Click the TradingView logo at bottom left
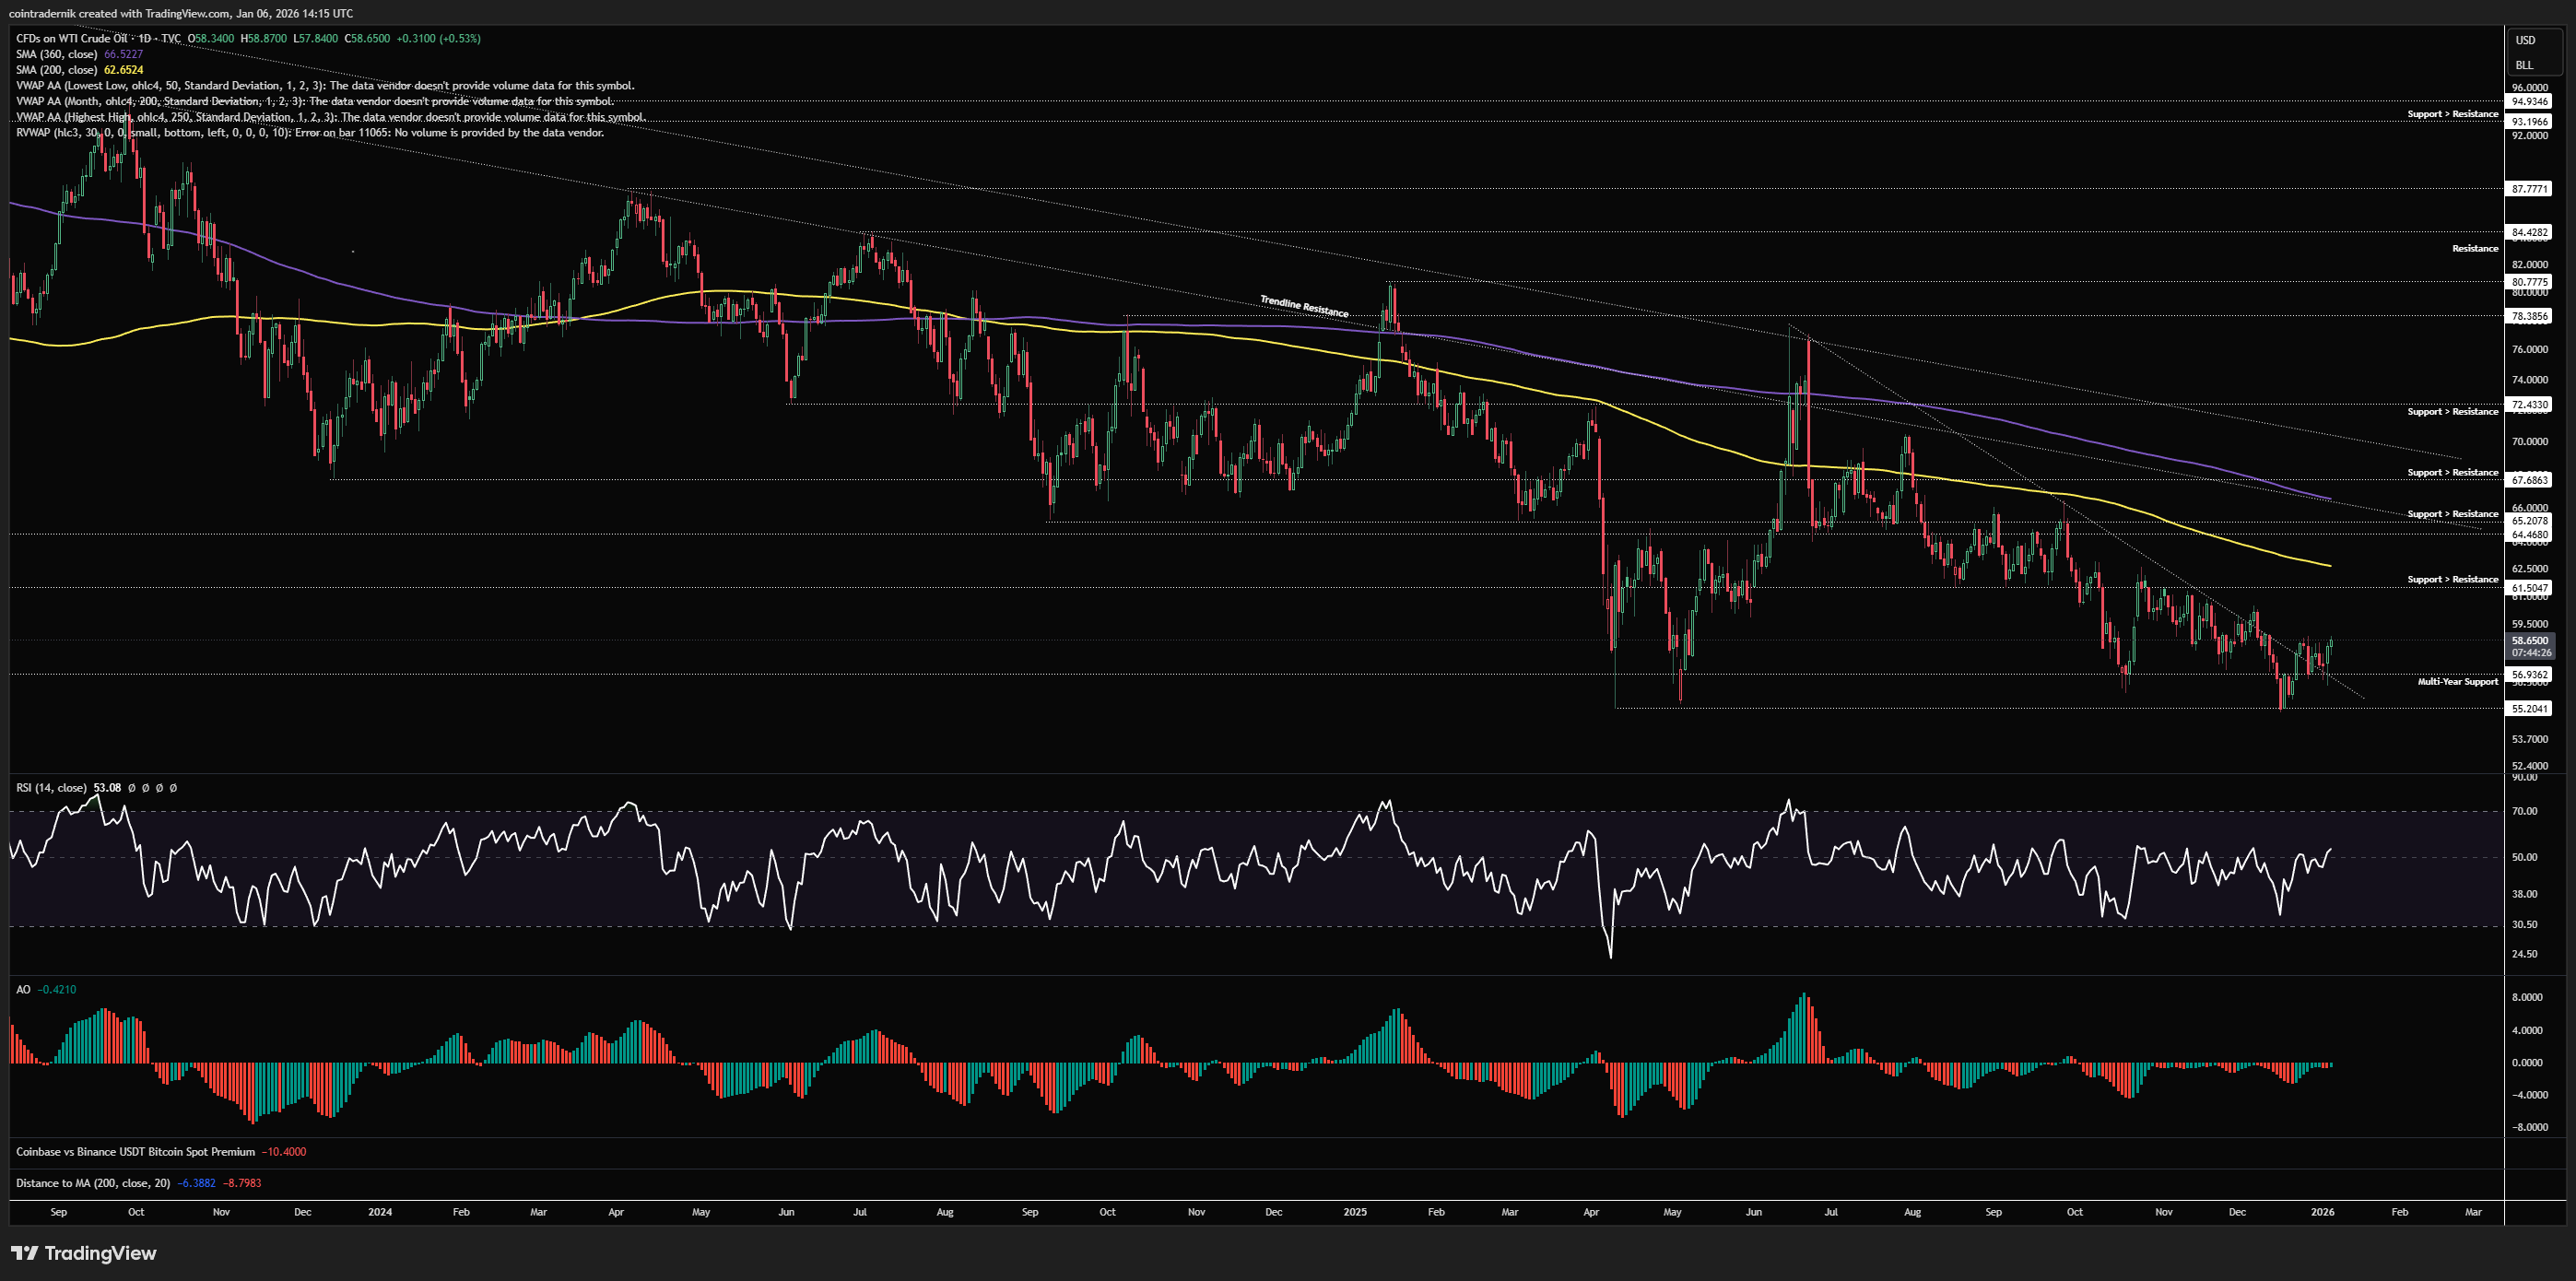The height and width of the screenshot is (1281, 2576). tap(84, 1253)
